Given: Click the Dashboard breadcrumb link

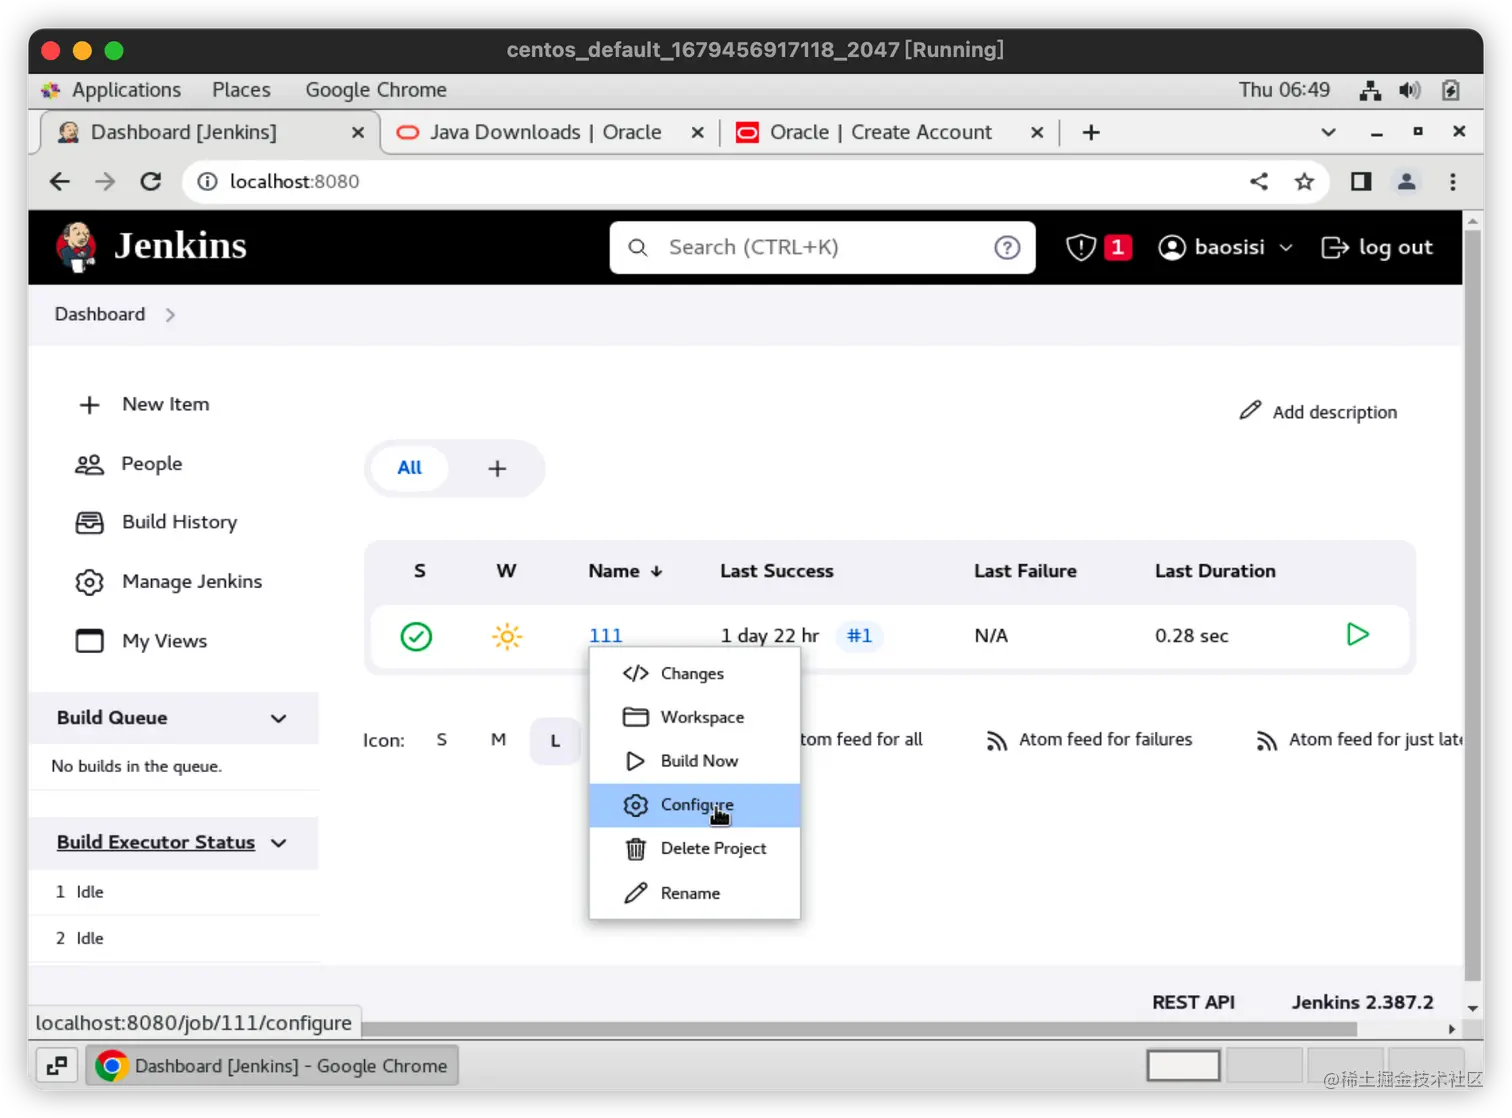Looking at the screenshot, I should point(100,315).
